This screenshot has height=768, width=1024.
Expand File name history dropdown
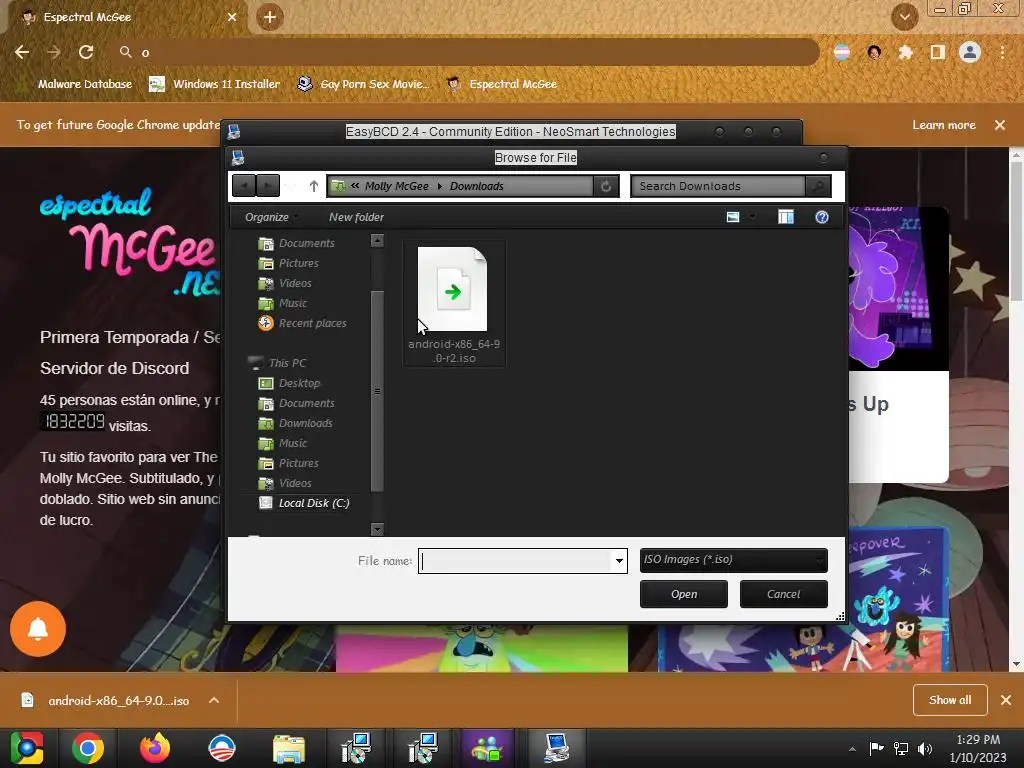[618, 560]
